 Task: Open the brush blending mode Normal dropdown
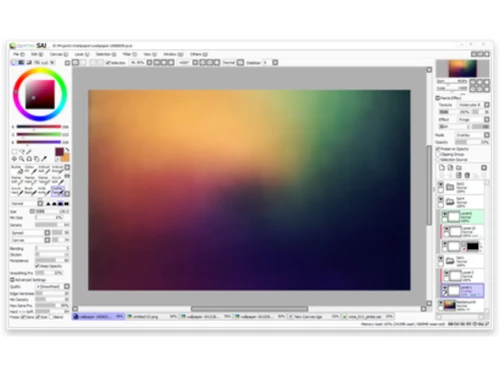(x=27, y=203)
